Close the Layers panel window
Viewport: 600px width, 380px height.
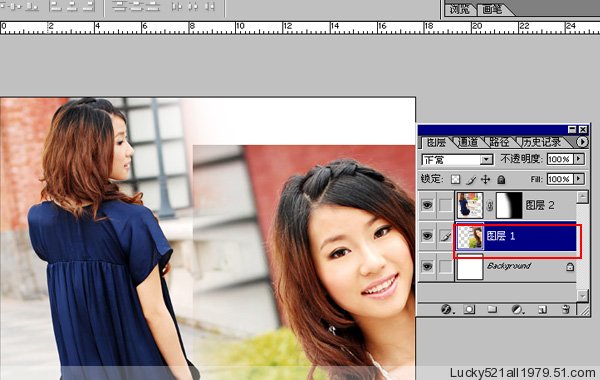click(x=582, y=130)
